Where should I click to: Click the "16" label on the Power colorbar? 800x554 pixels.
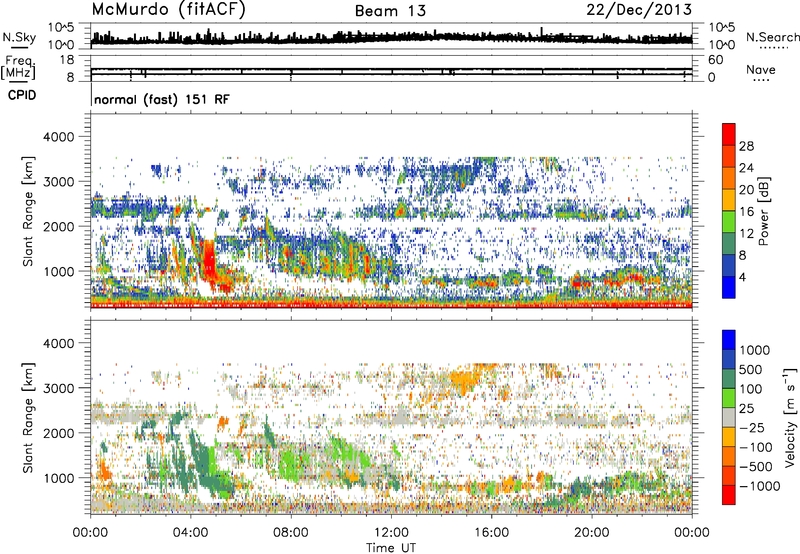coord(746,212)
